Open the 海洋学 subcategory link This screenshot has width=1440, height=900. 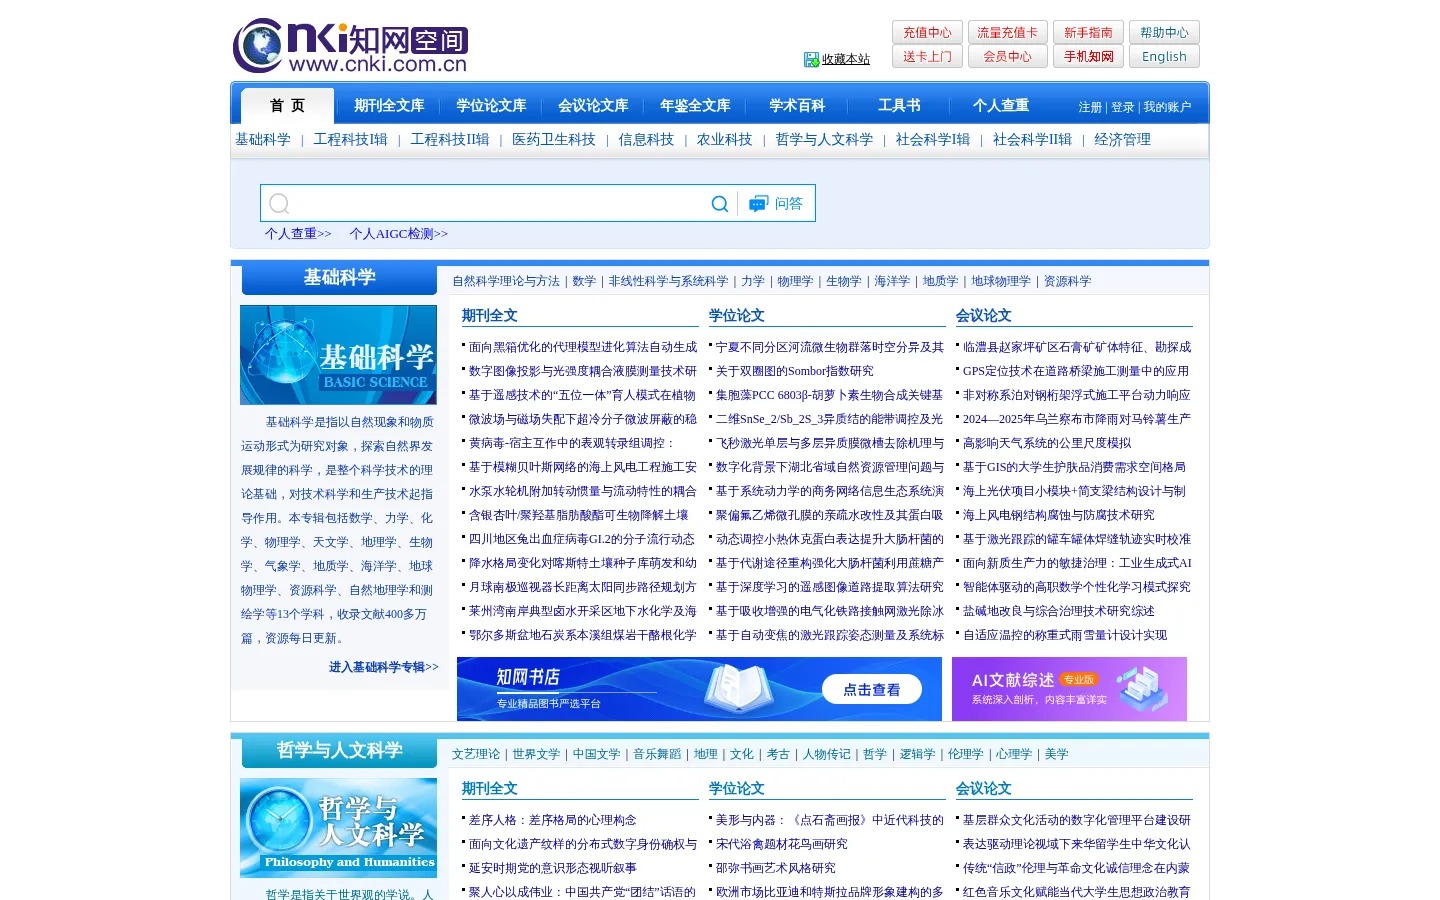tap(892, 282)
